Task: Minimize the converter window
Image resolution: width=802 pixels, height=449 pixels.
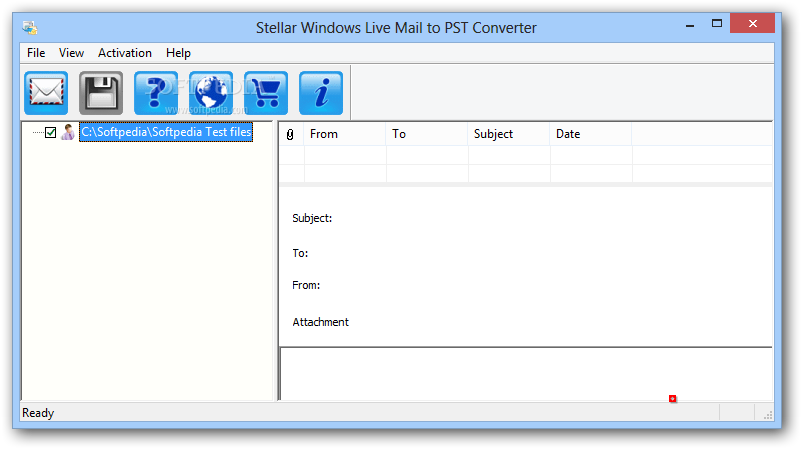Action: (x=690, y=24)
